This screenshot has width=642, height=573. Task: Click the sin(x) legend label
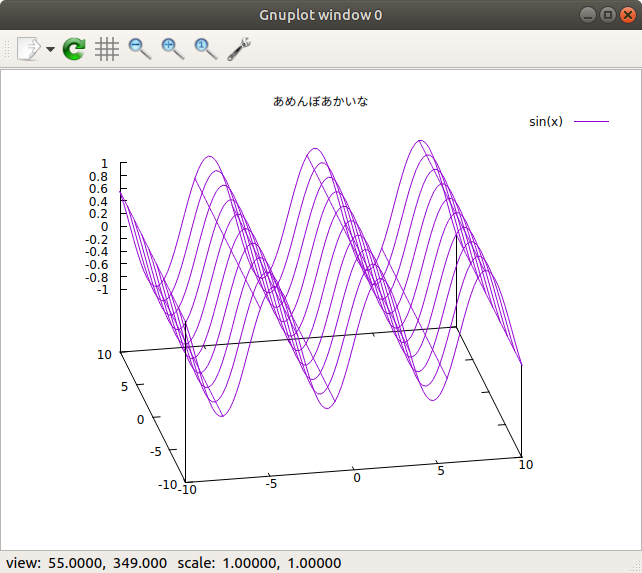pyautogui.click(x=546, y=122)
